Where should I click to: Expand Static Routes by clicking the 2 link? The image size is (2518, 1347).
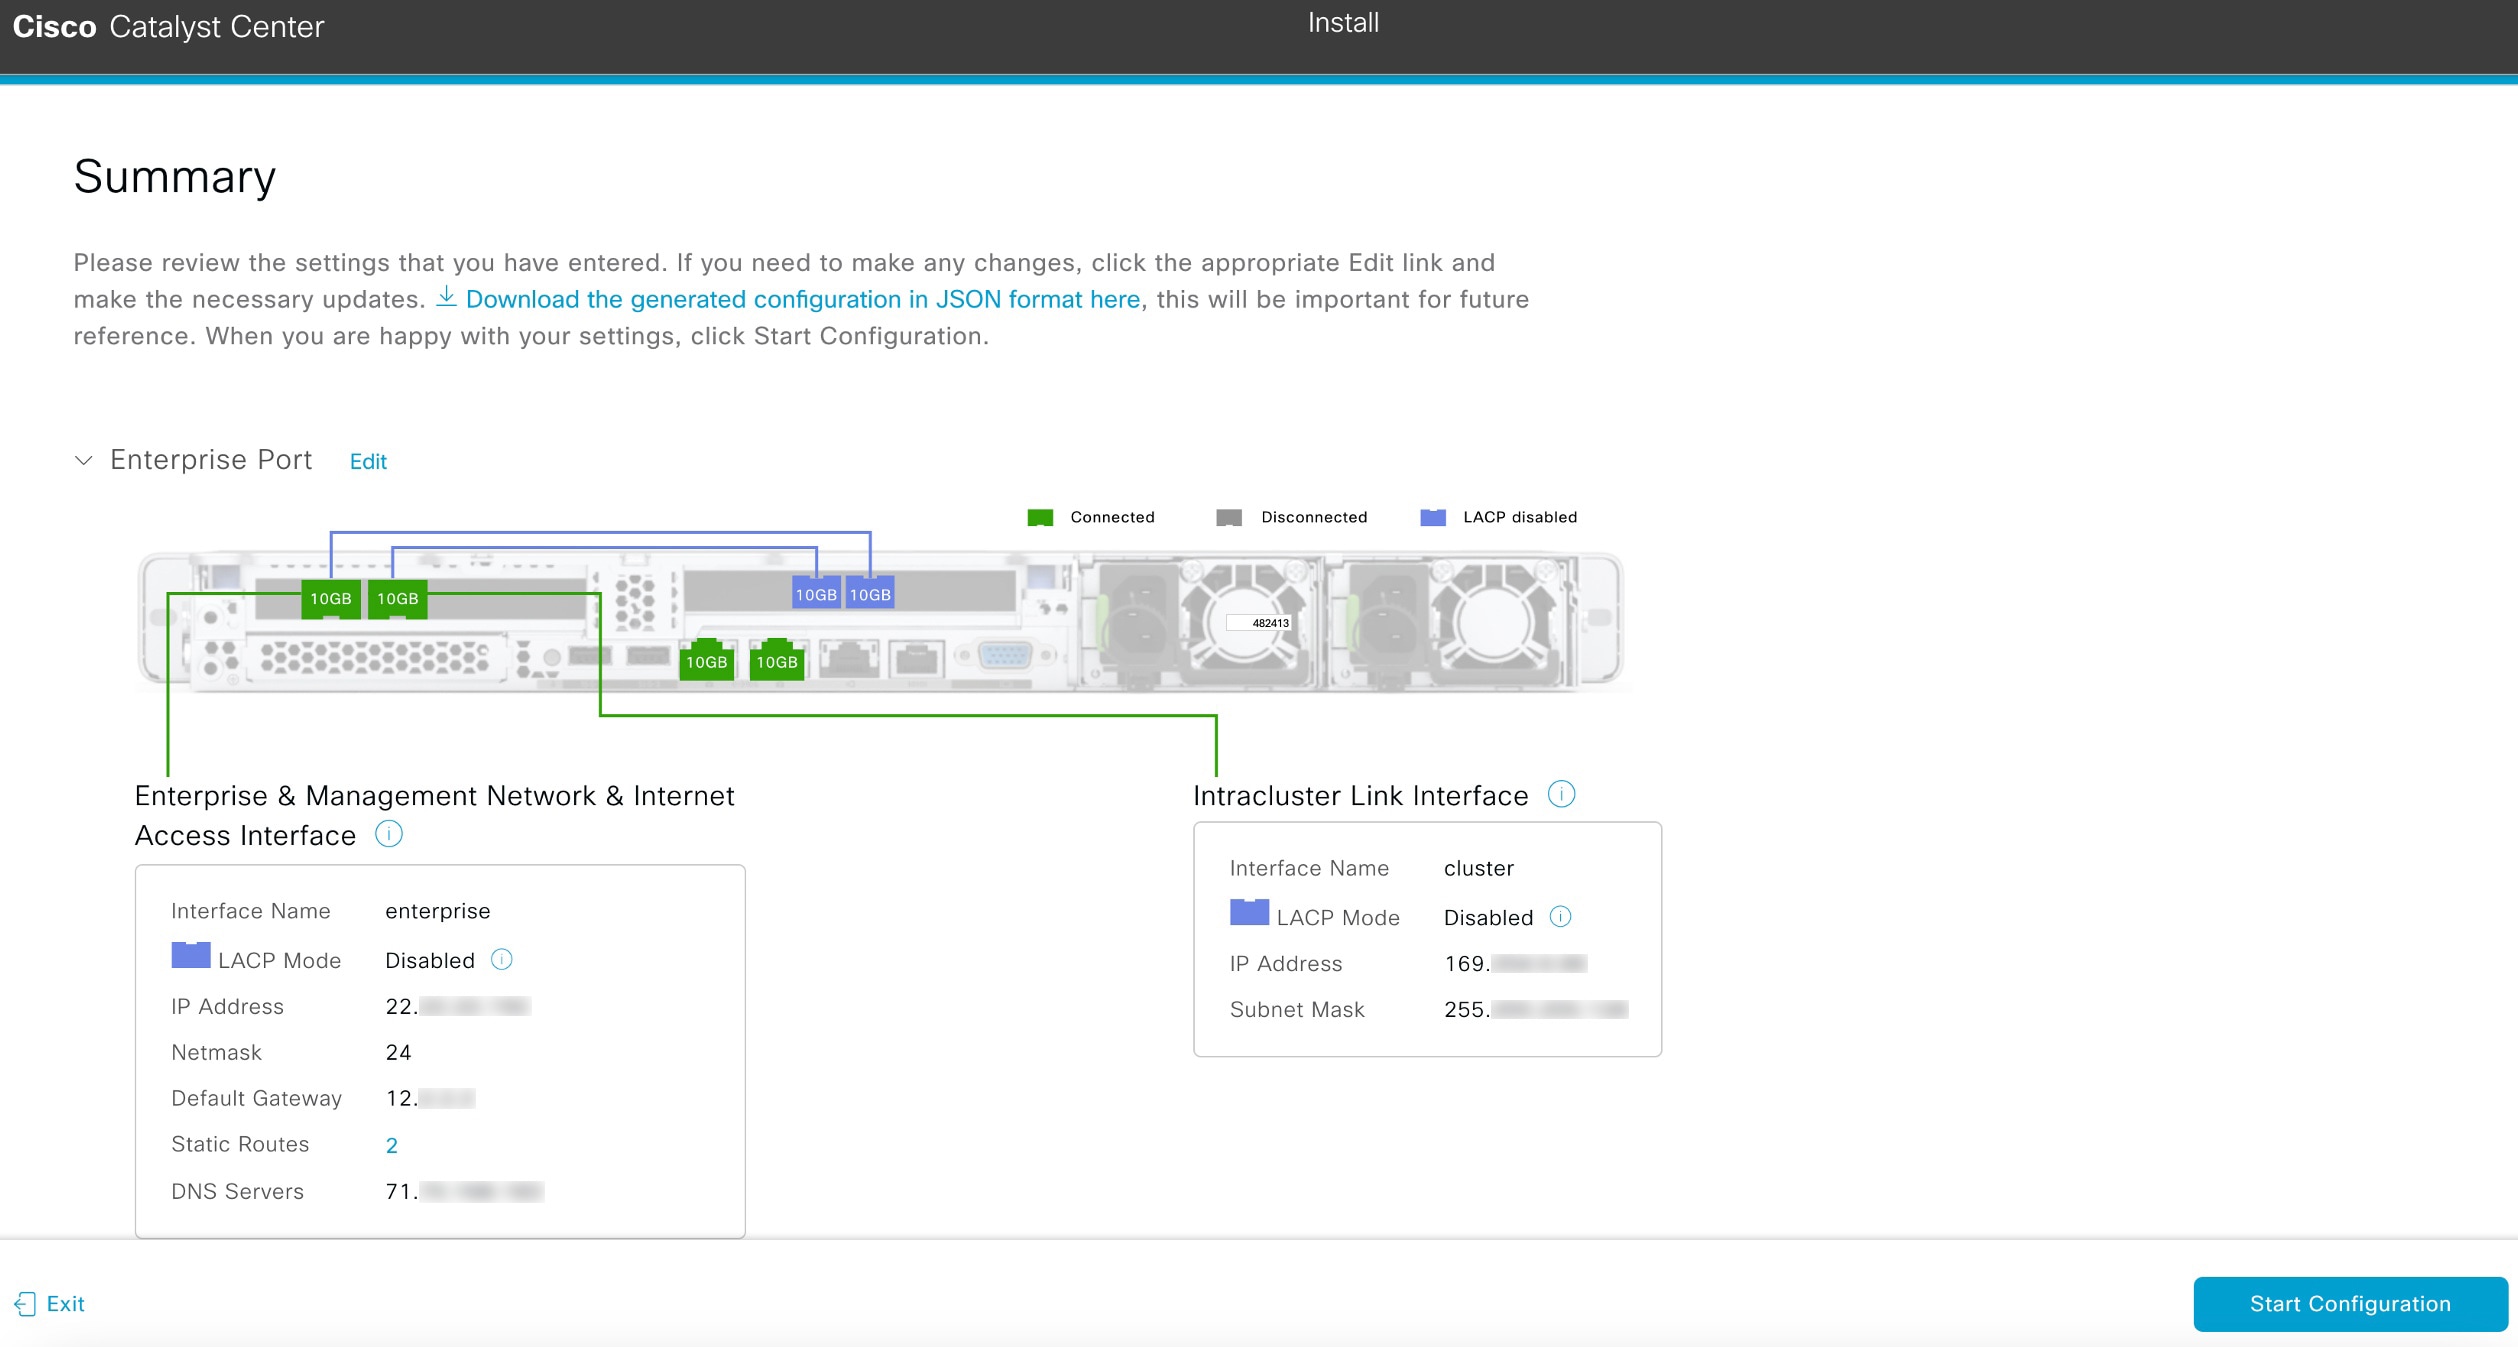391,1145
